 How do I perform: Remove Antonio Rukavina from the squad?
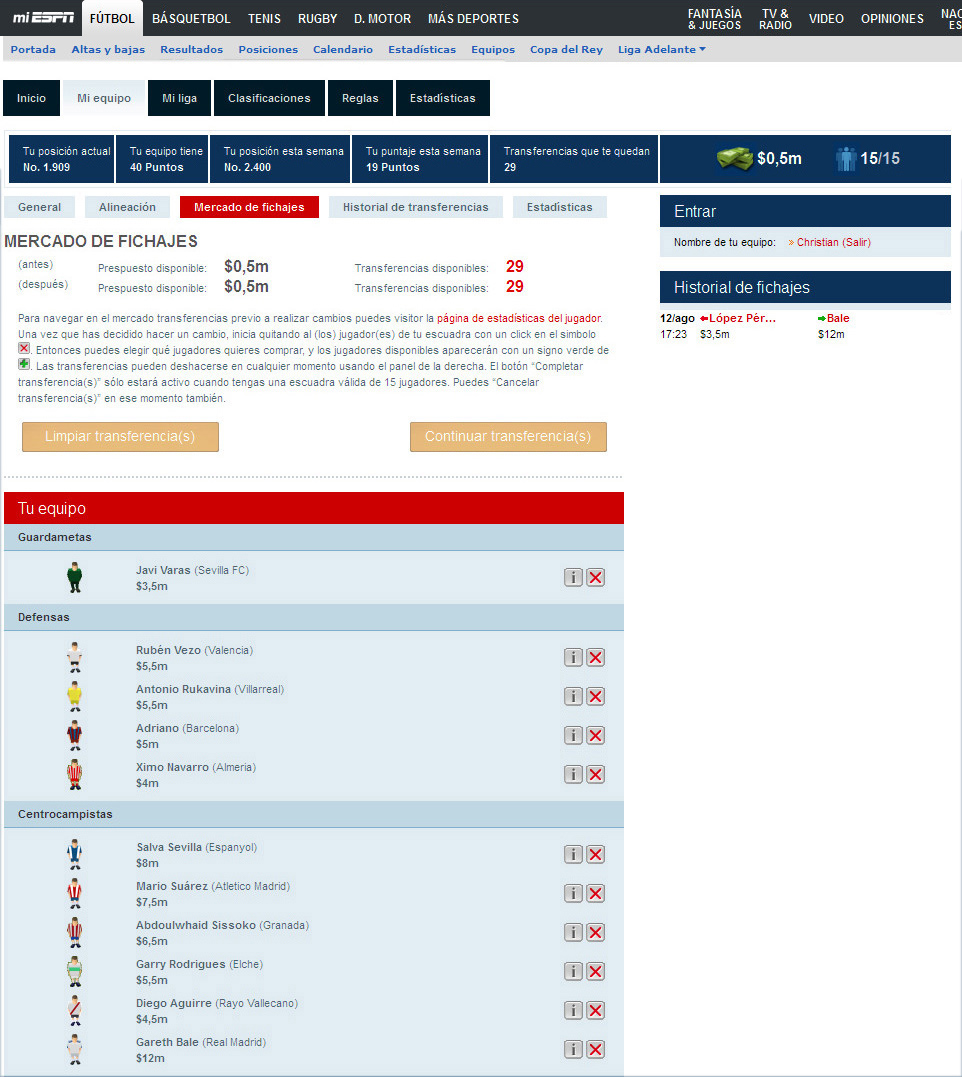click(596, 696)
